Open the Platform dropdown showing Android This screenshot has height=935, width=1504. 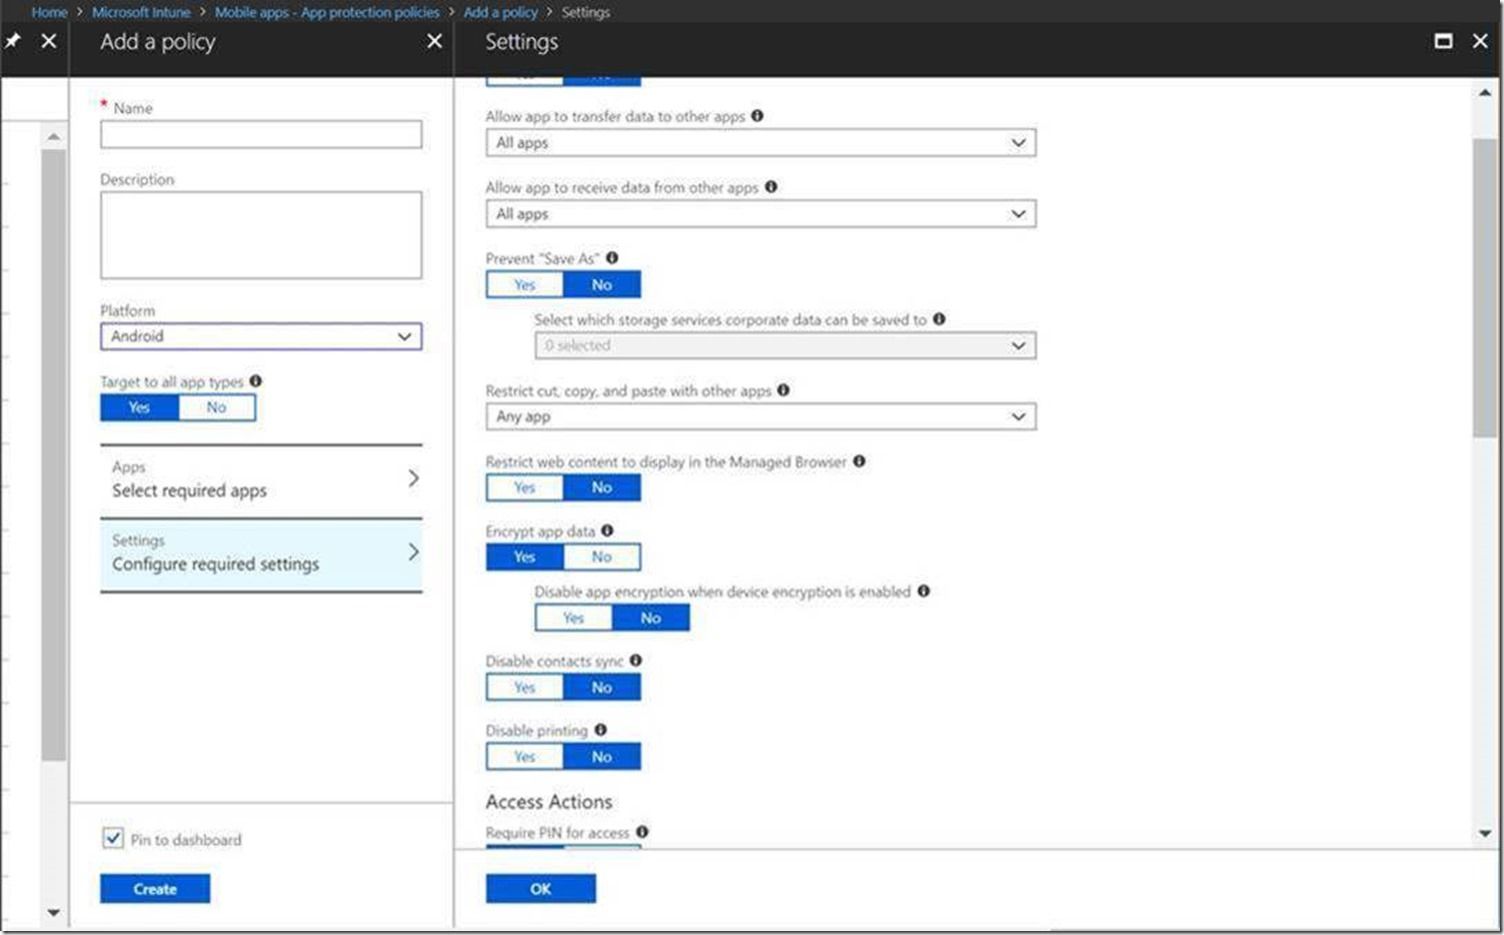260,336
